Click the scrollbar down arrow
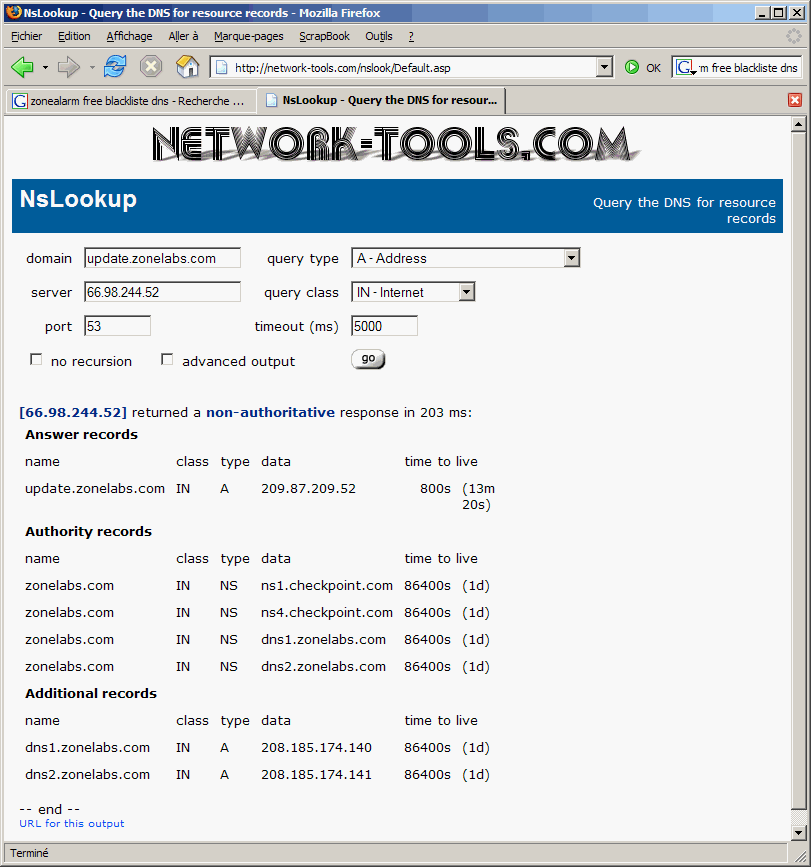 [x=798, y=832]
